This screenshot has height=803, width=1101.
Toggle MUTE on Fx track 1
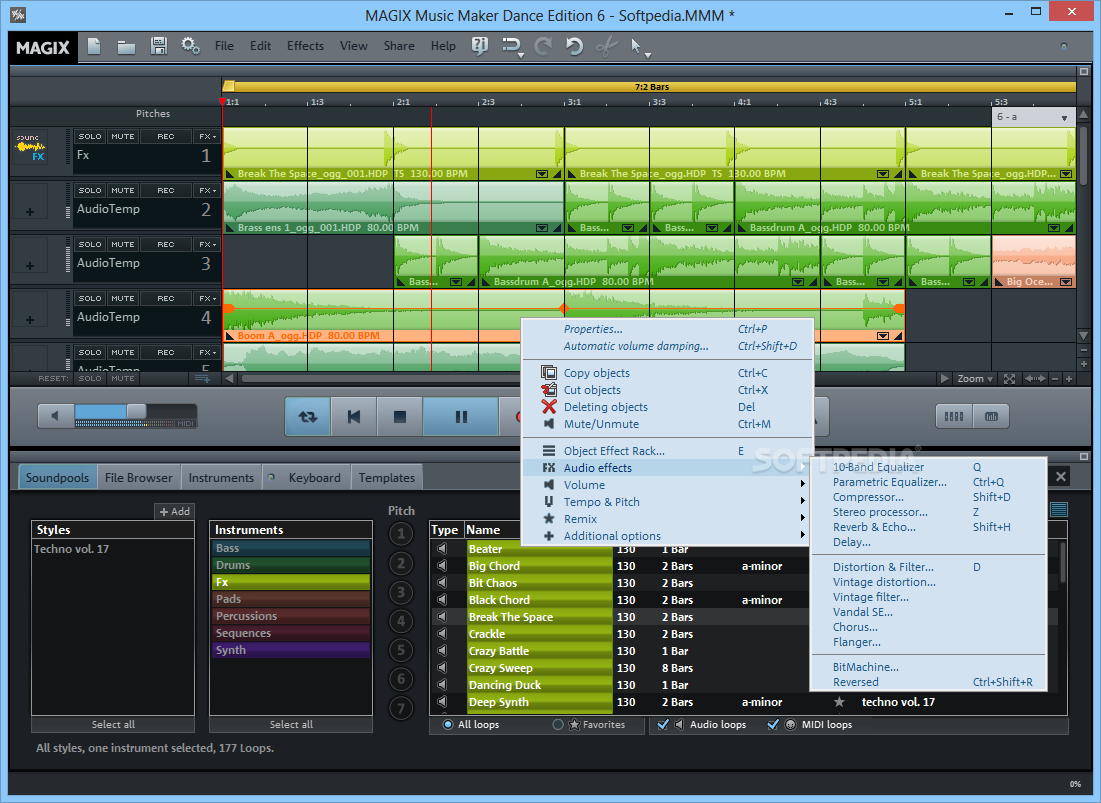[x=122, y=136]
